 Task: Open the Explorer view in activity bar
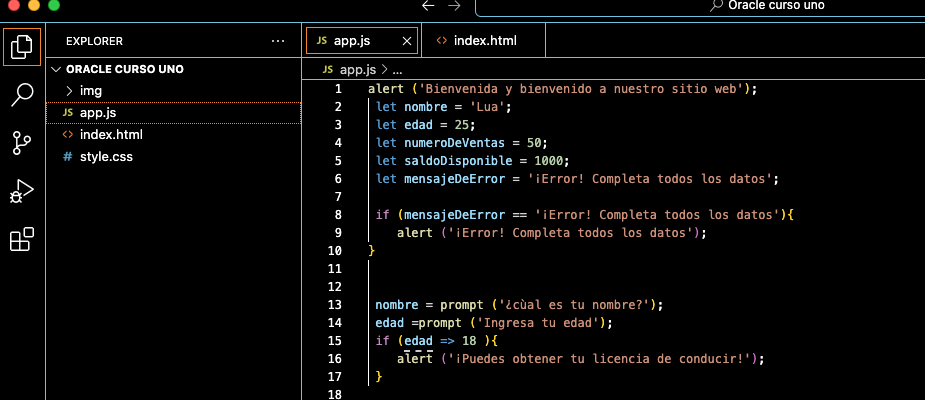point(22,47)
